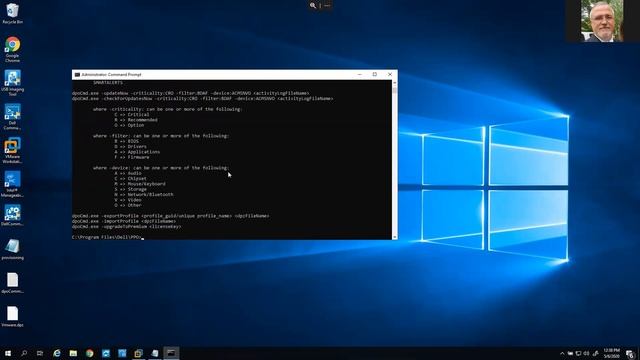Viewport: 640px width, 360px height.
Task: Click the 'D => Drivers' line
Action: click(x=130, y=147)
